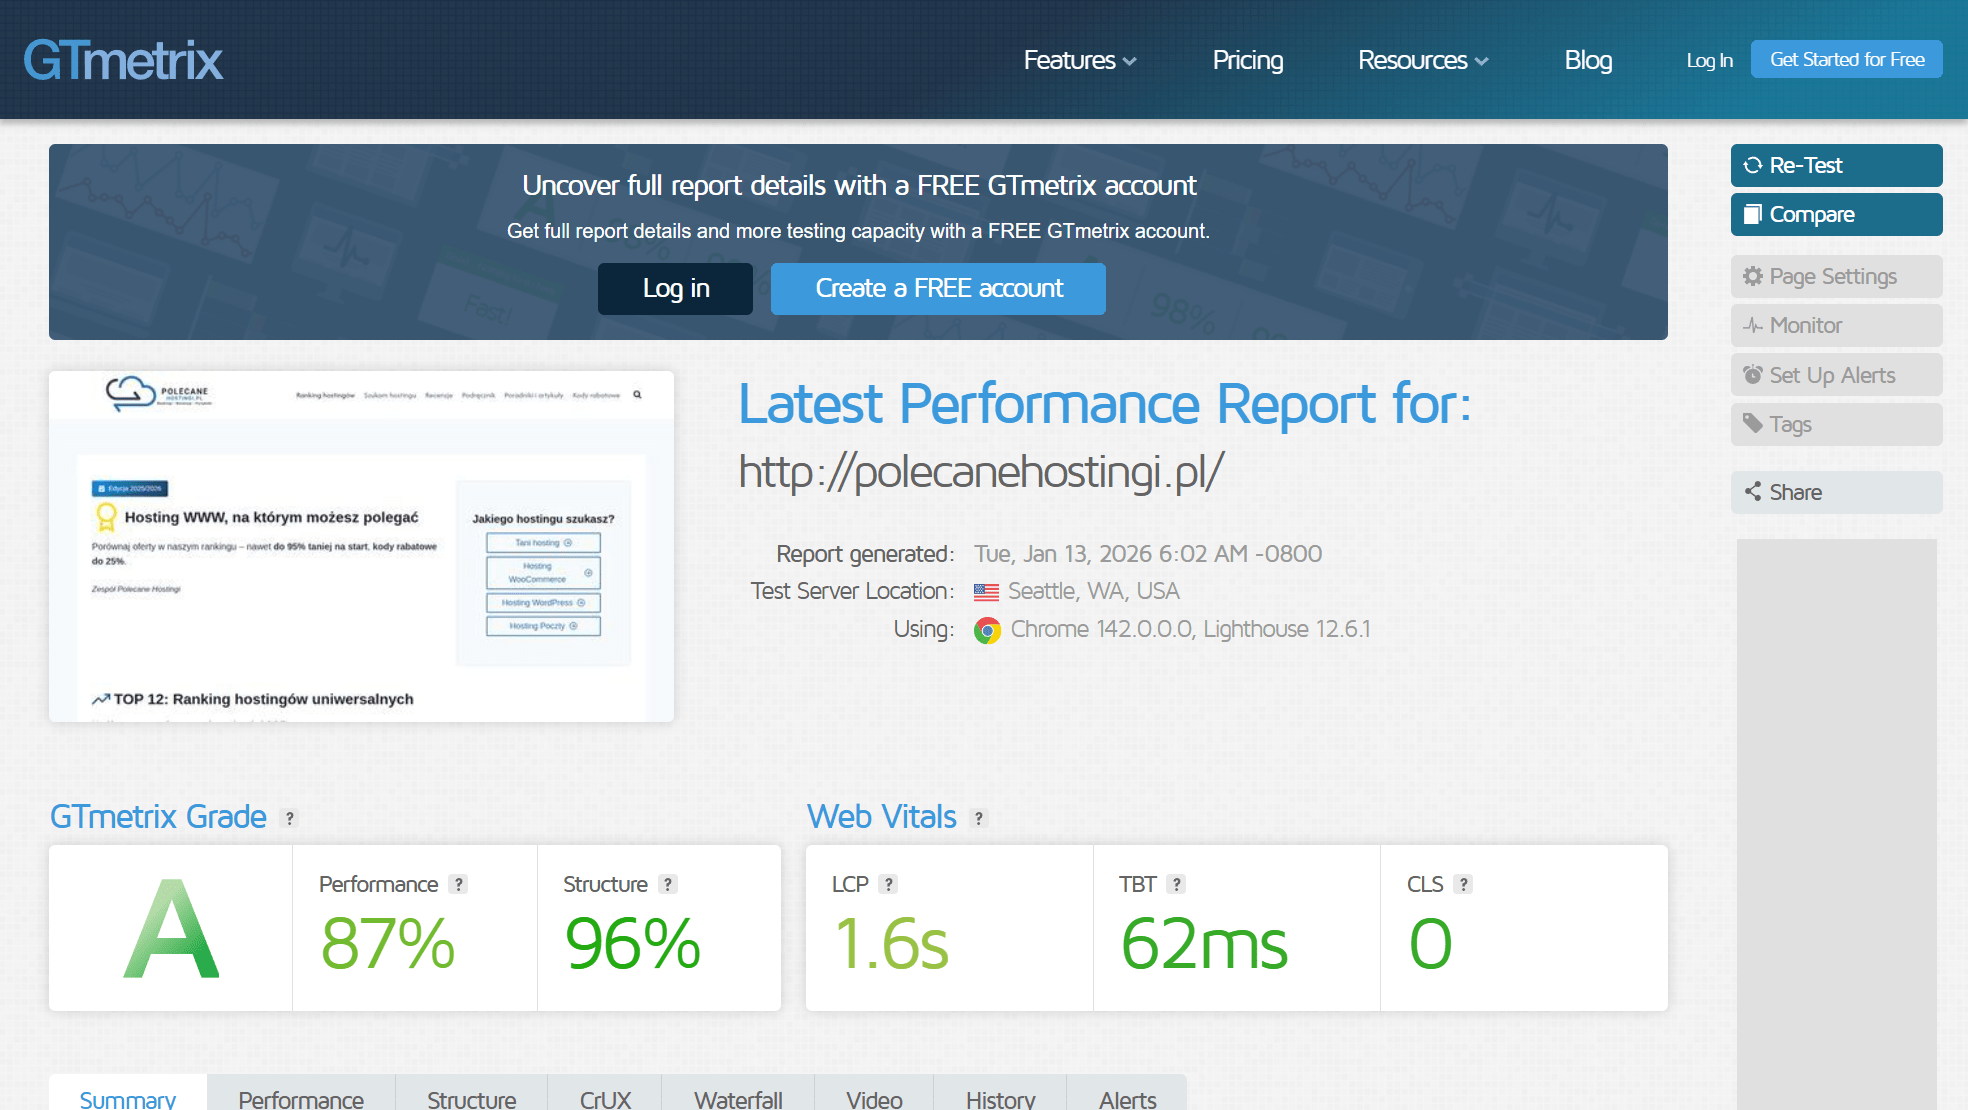The height and width of the screenshot is (1110, 1968).
Task: Click the GTmetrix logo
Action: [123, 60]
